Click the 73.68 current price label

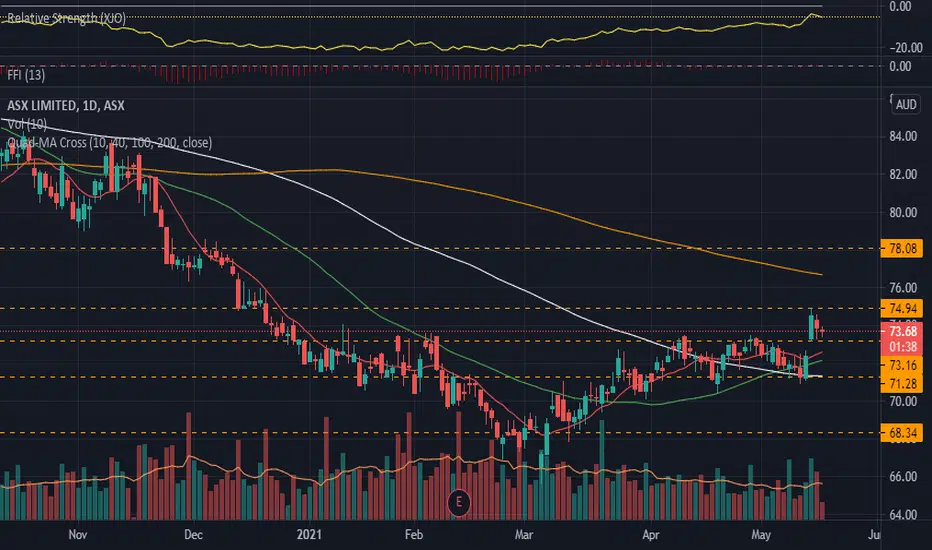[902, 331]
